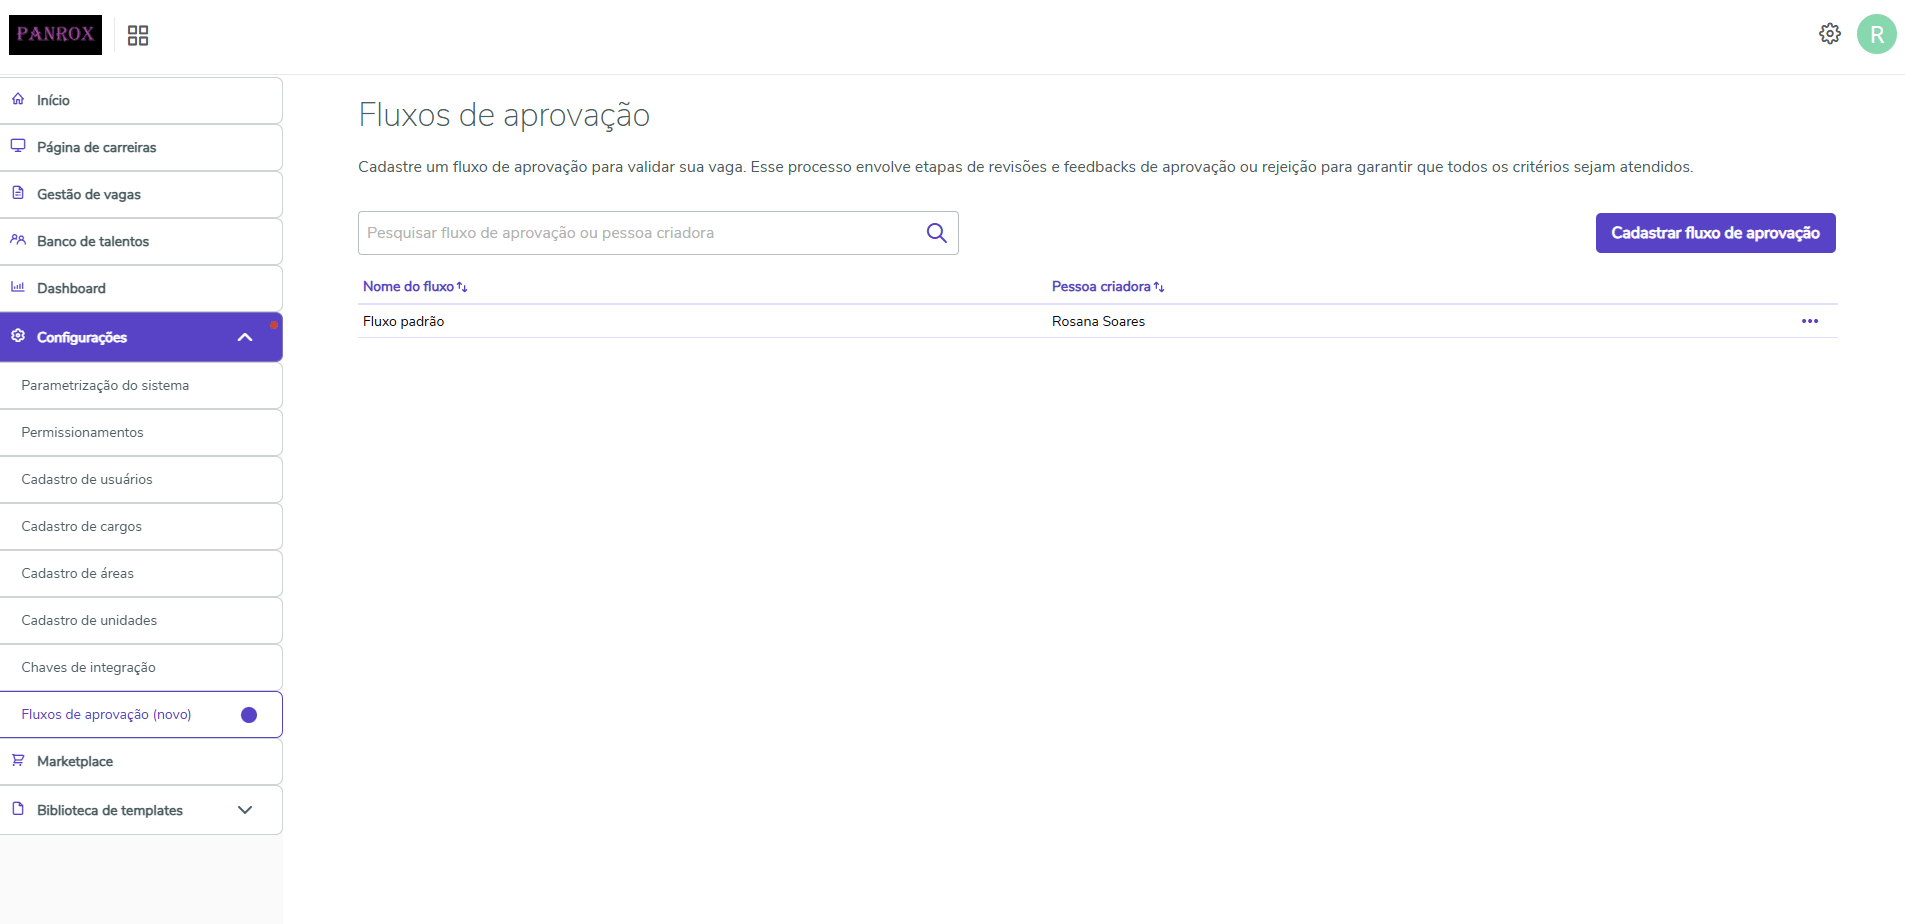Click the home icon beside Início
This screenshot has height=924, width=1905.
pos(18,99)
